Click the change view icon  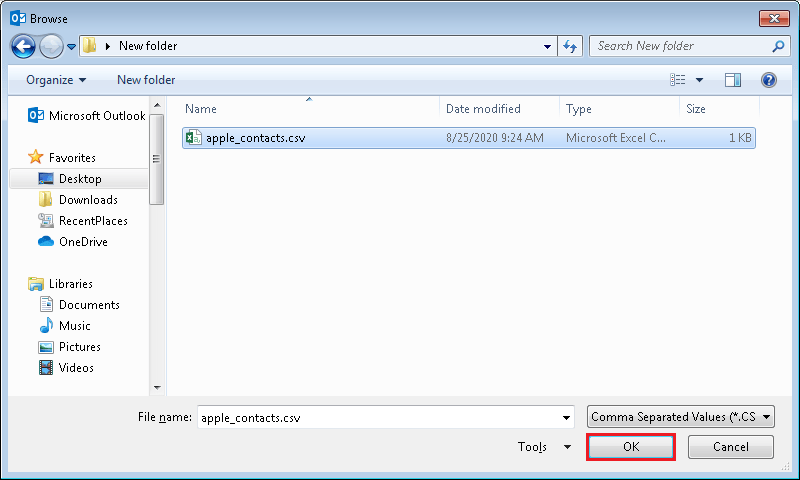tap(678, 80)
